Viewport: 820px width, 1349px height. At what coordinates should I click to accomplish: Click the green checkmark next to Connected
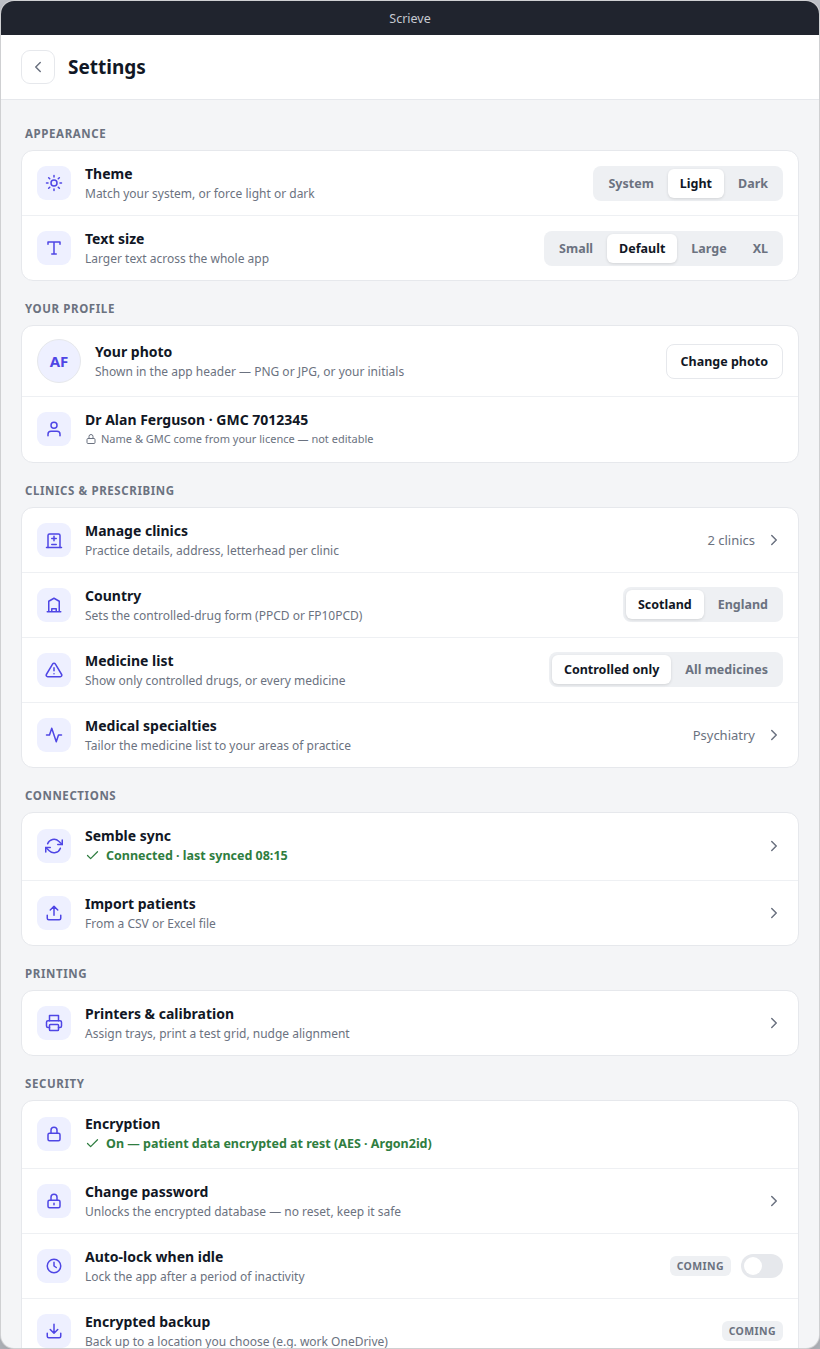click(92, 856)
